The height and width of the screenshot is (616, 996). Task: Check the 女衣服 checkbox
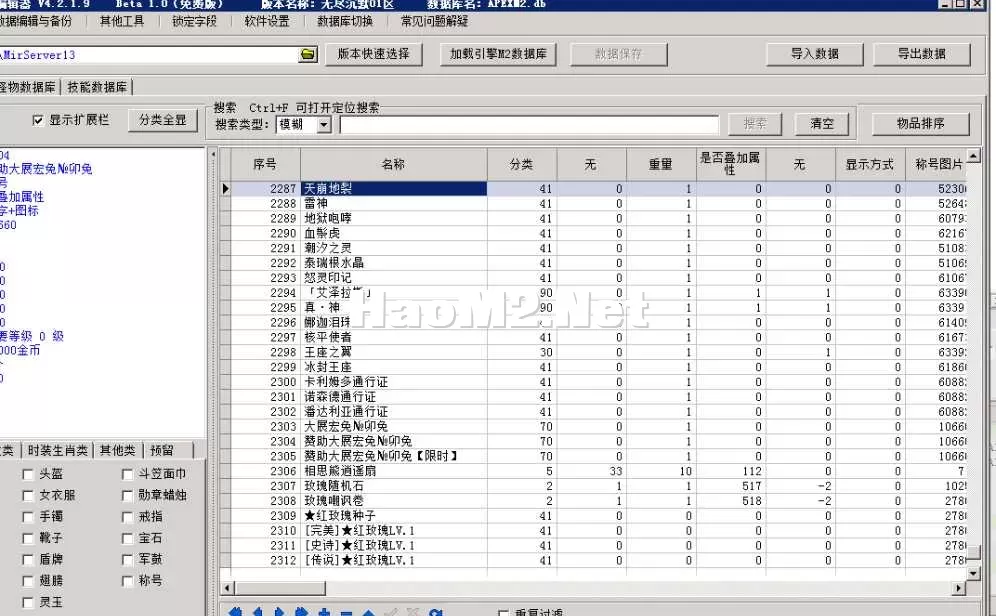27,495
